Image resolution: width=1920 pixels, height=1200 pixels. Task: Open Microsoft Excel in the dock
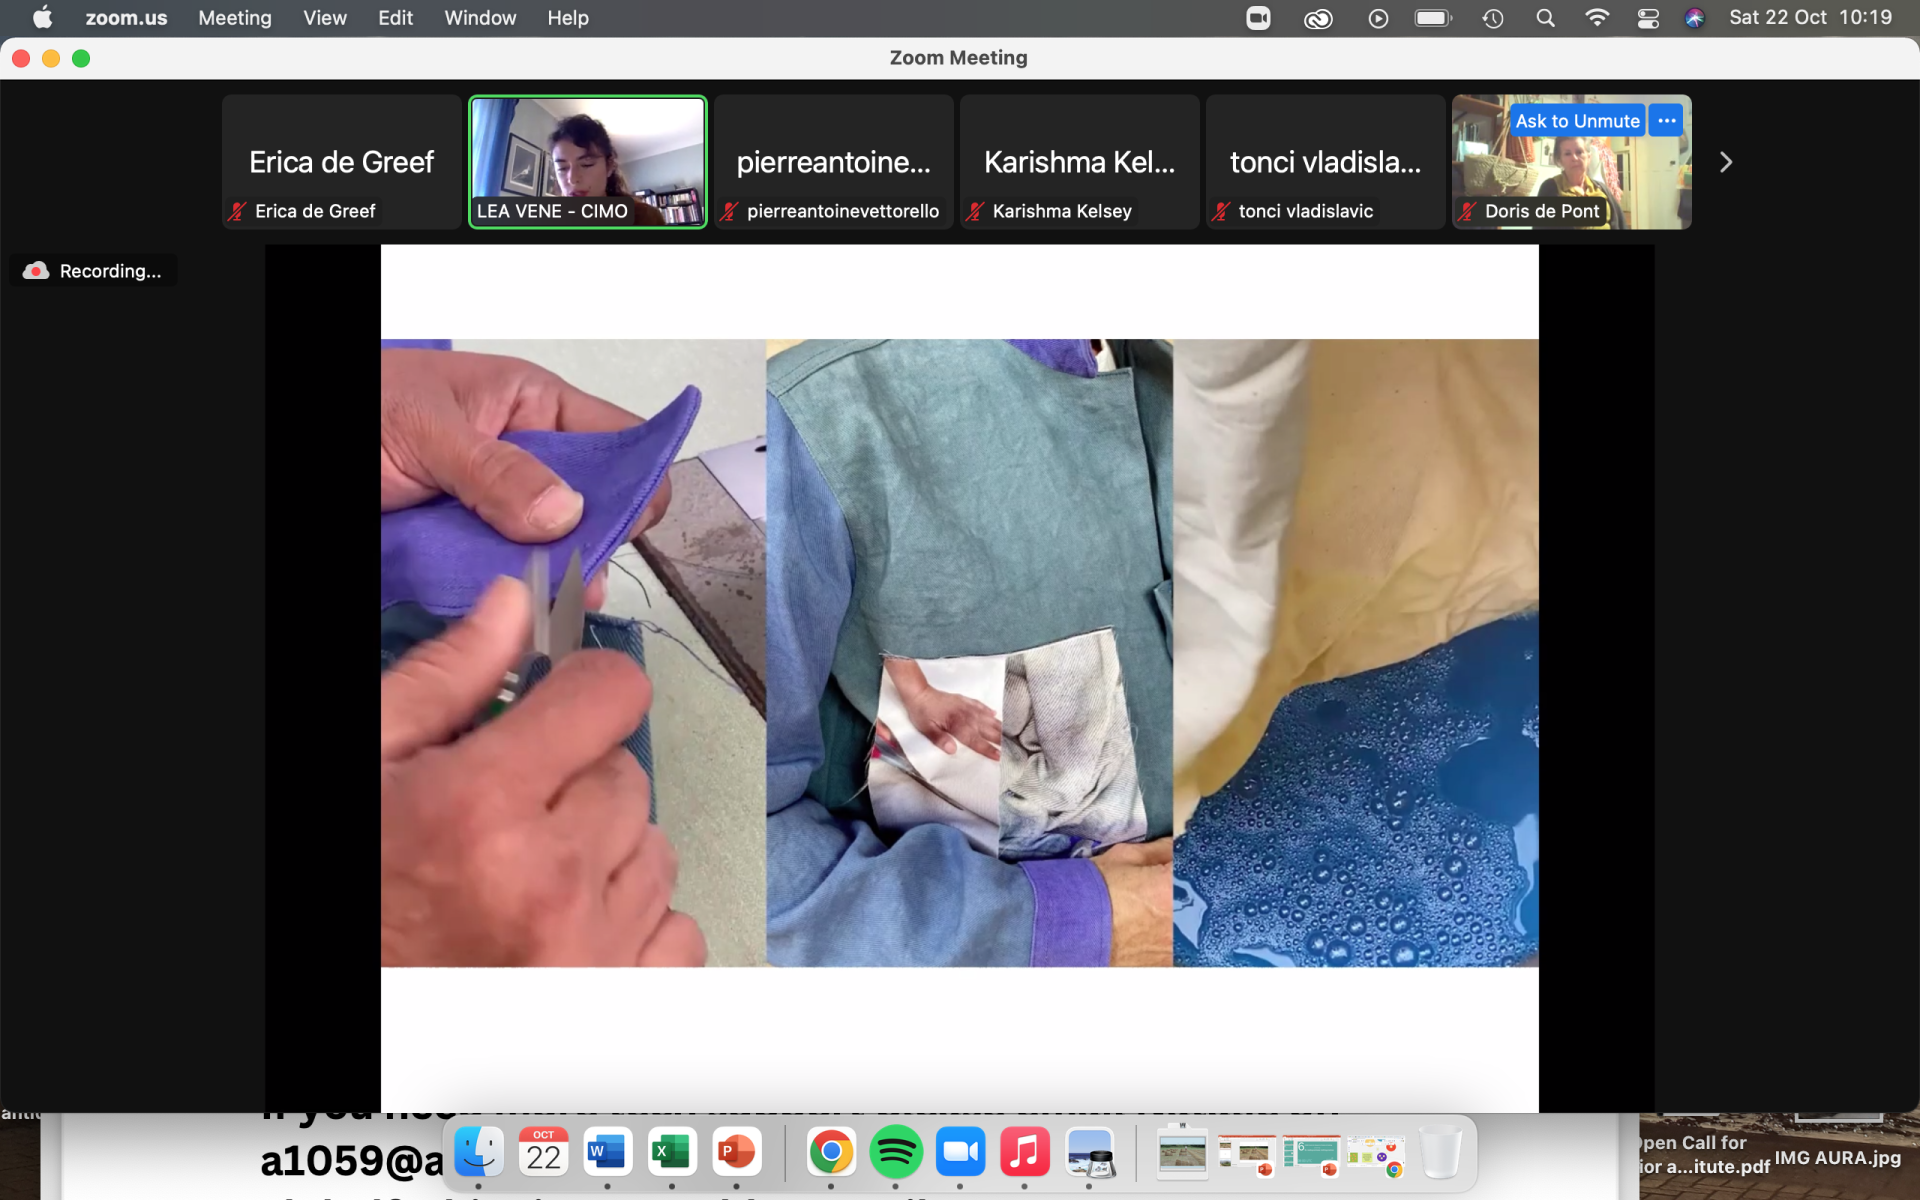pos(671,1153)
